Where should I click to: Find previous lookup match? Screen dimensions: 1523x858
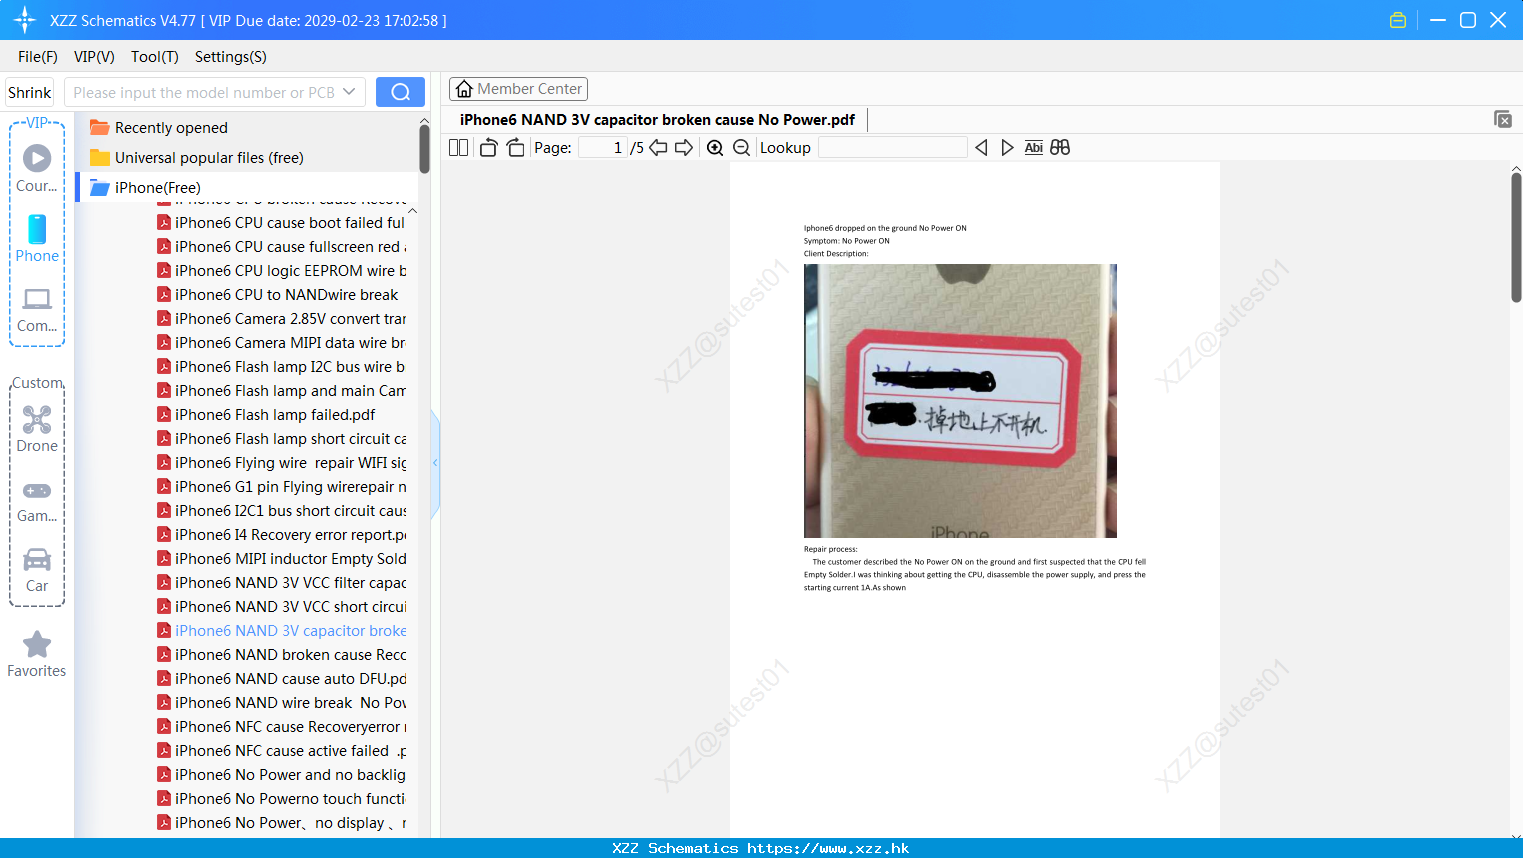pyautogui.click(x=981, y=148)
